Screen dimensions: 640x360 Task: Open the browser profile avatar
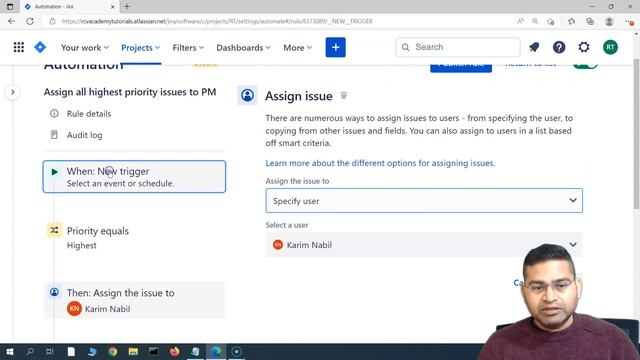tap(609, 21)
